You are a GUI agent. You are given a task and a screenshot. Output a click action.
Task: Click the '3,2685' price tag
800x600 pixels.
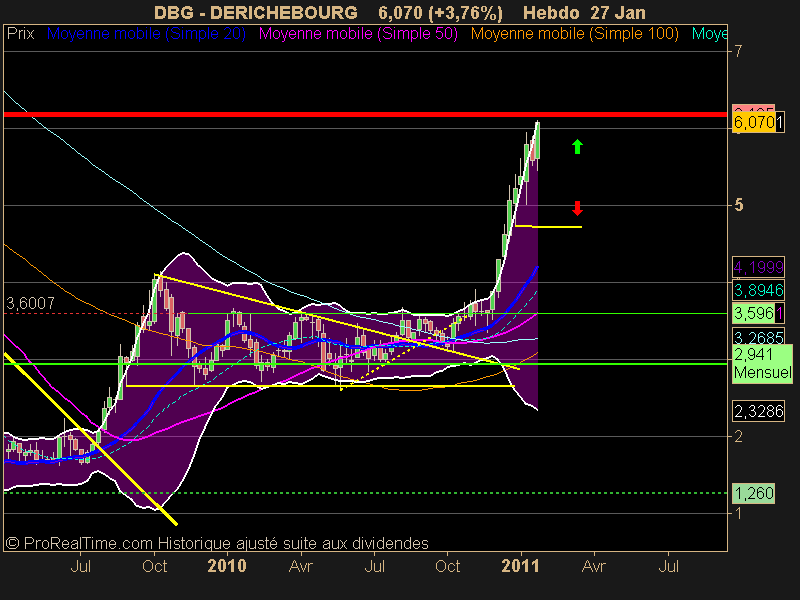[x=758, y=337]
